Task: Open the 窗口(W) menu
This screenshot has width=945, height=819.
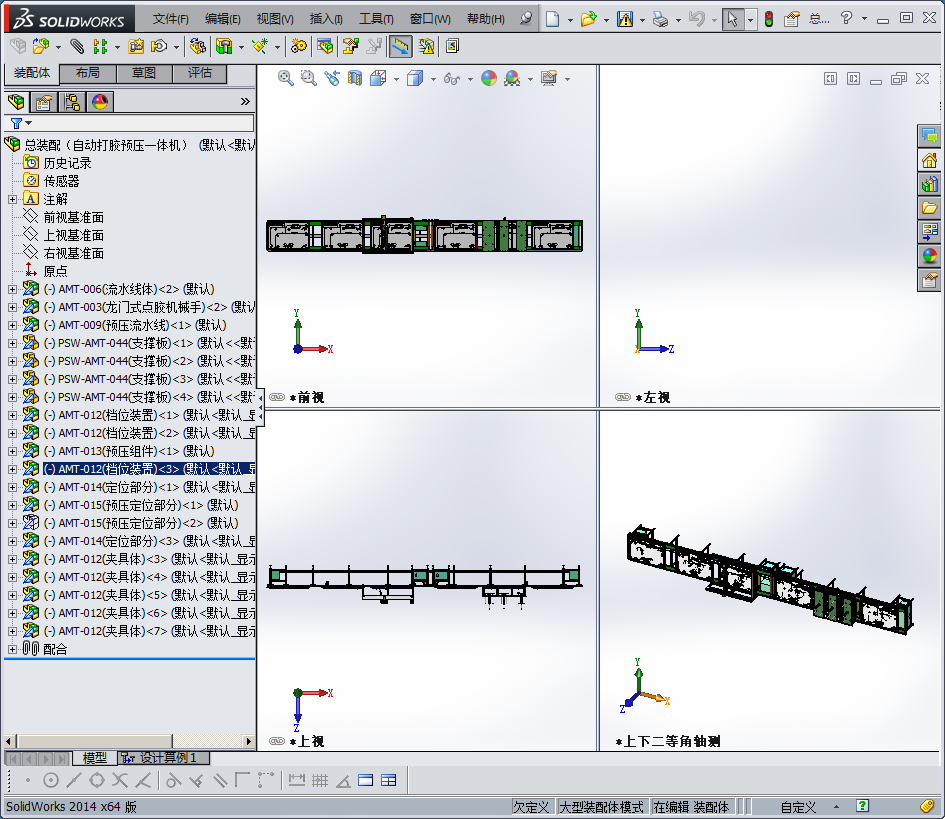Action: 430,19
